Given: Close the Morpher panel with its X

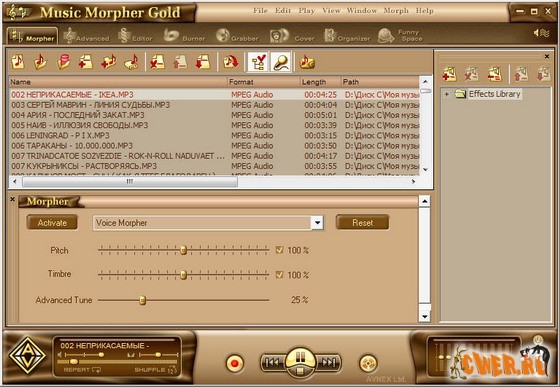Looking at the screenshot, I should pos(12,199).
